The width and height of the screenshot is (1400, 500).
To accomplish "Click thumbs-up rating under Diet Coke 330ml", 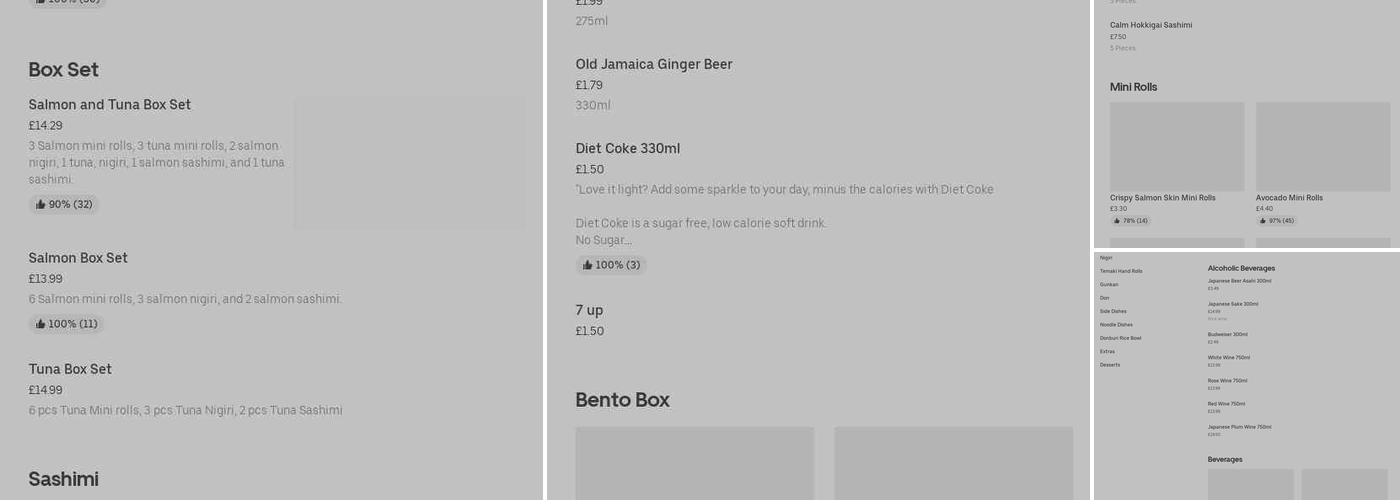I will point(611,265).
